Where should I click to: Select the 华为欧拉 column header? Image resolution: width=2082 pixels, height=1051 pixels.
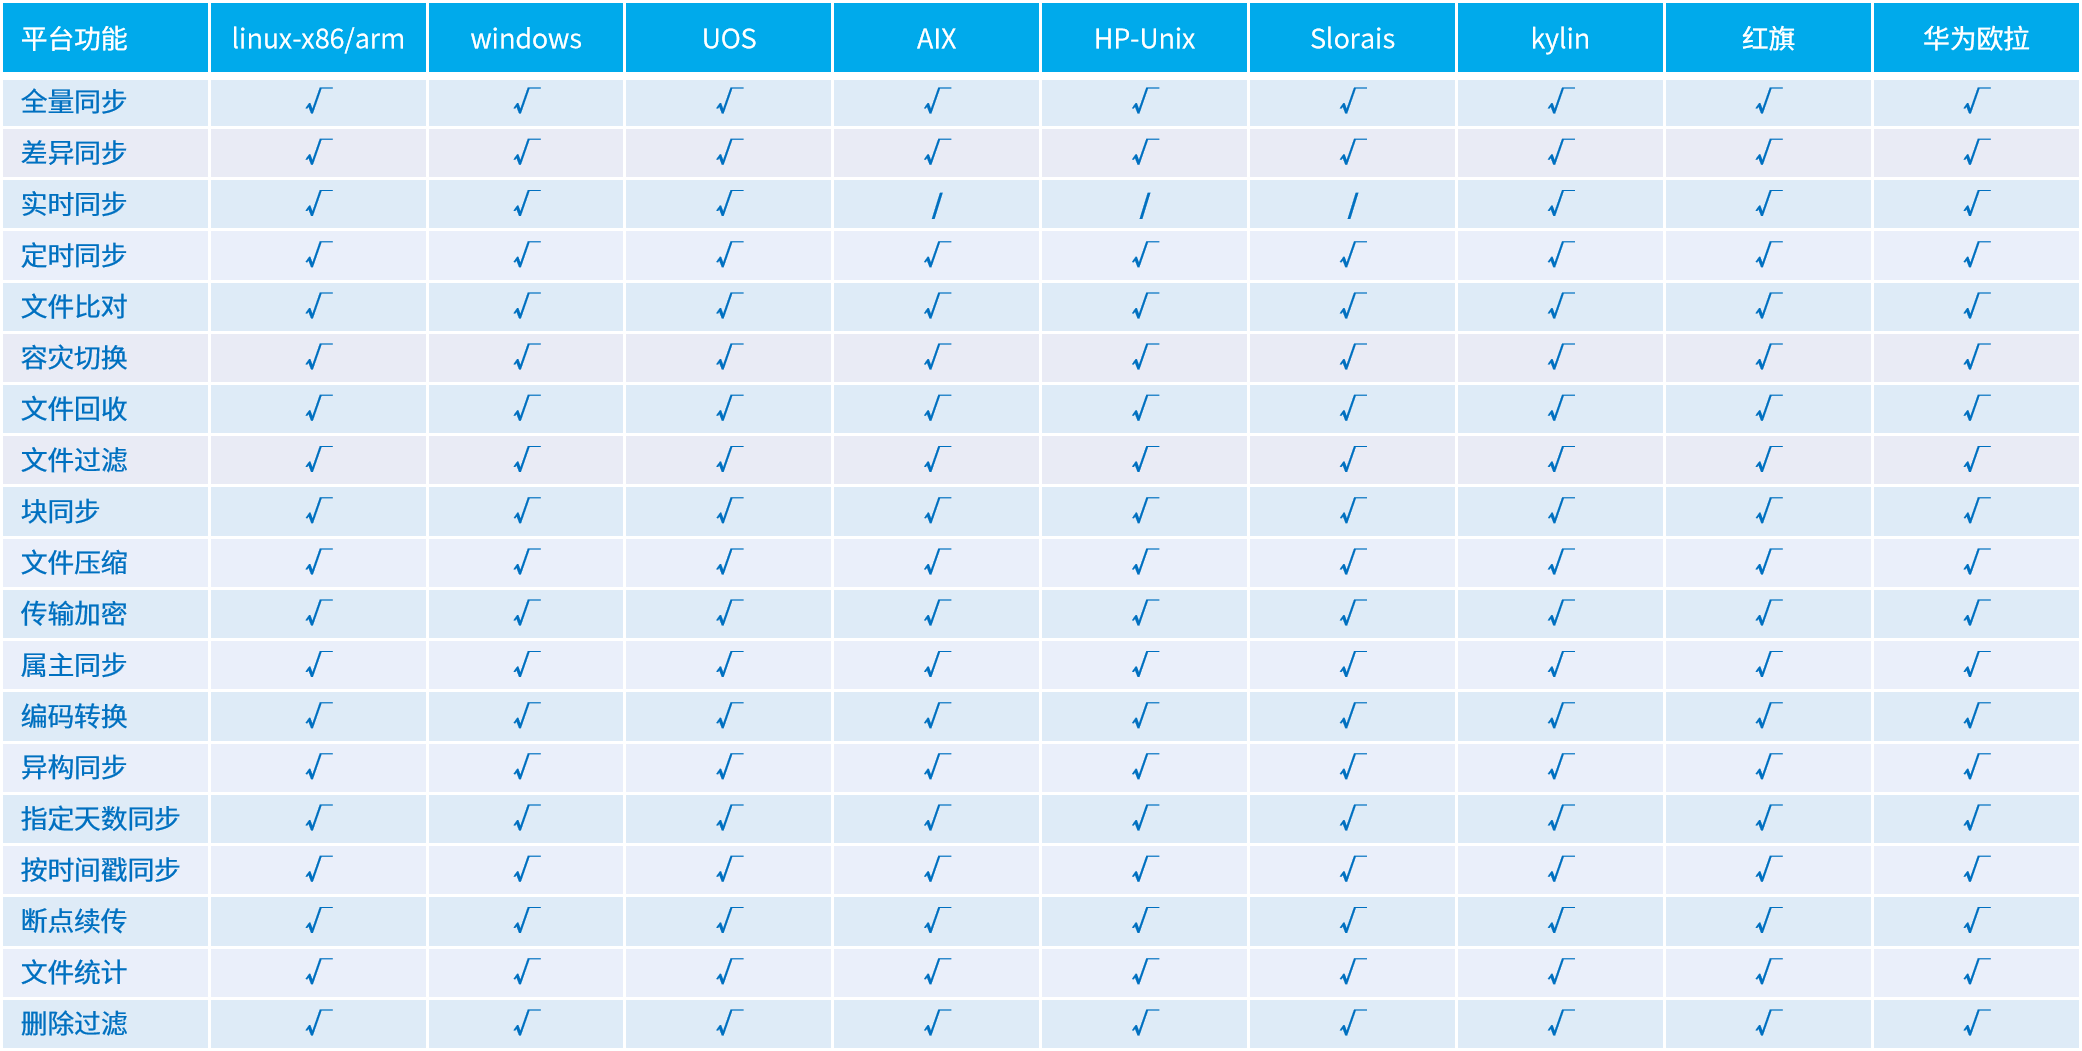[x=1976, y=38]
